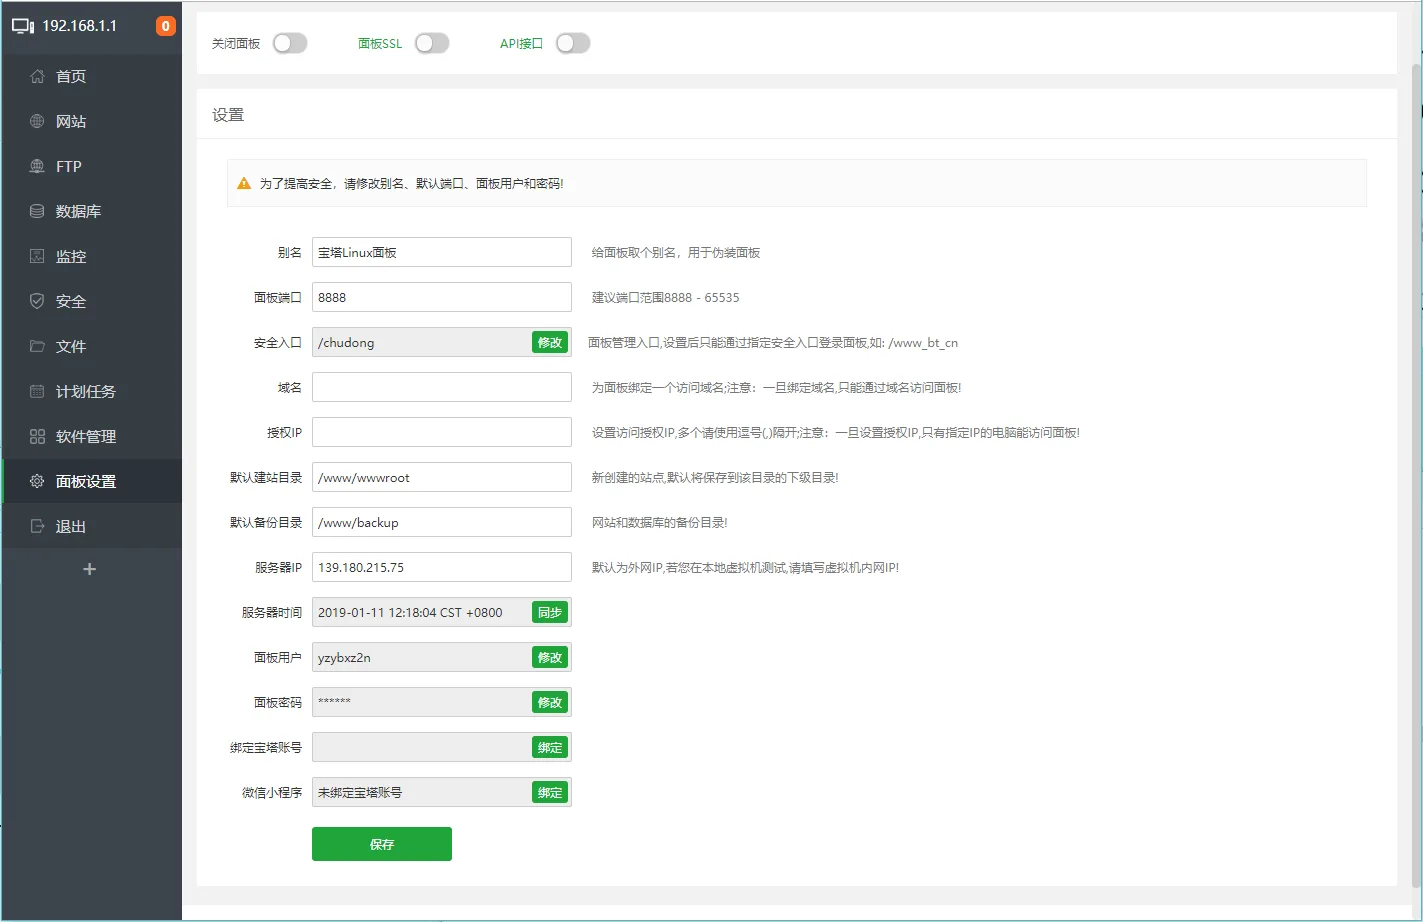Click the 建议端口范围8888 - 65535 hint
Viewport: 1423px width, 922px height.
pos(665,298)
